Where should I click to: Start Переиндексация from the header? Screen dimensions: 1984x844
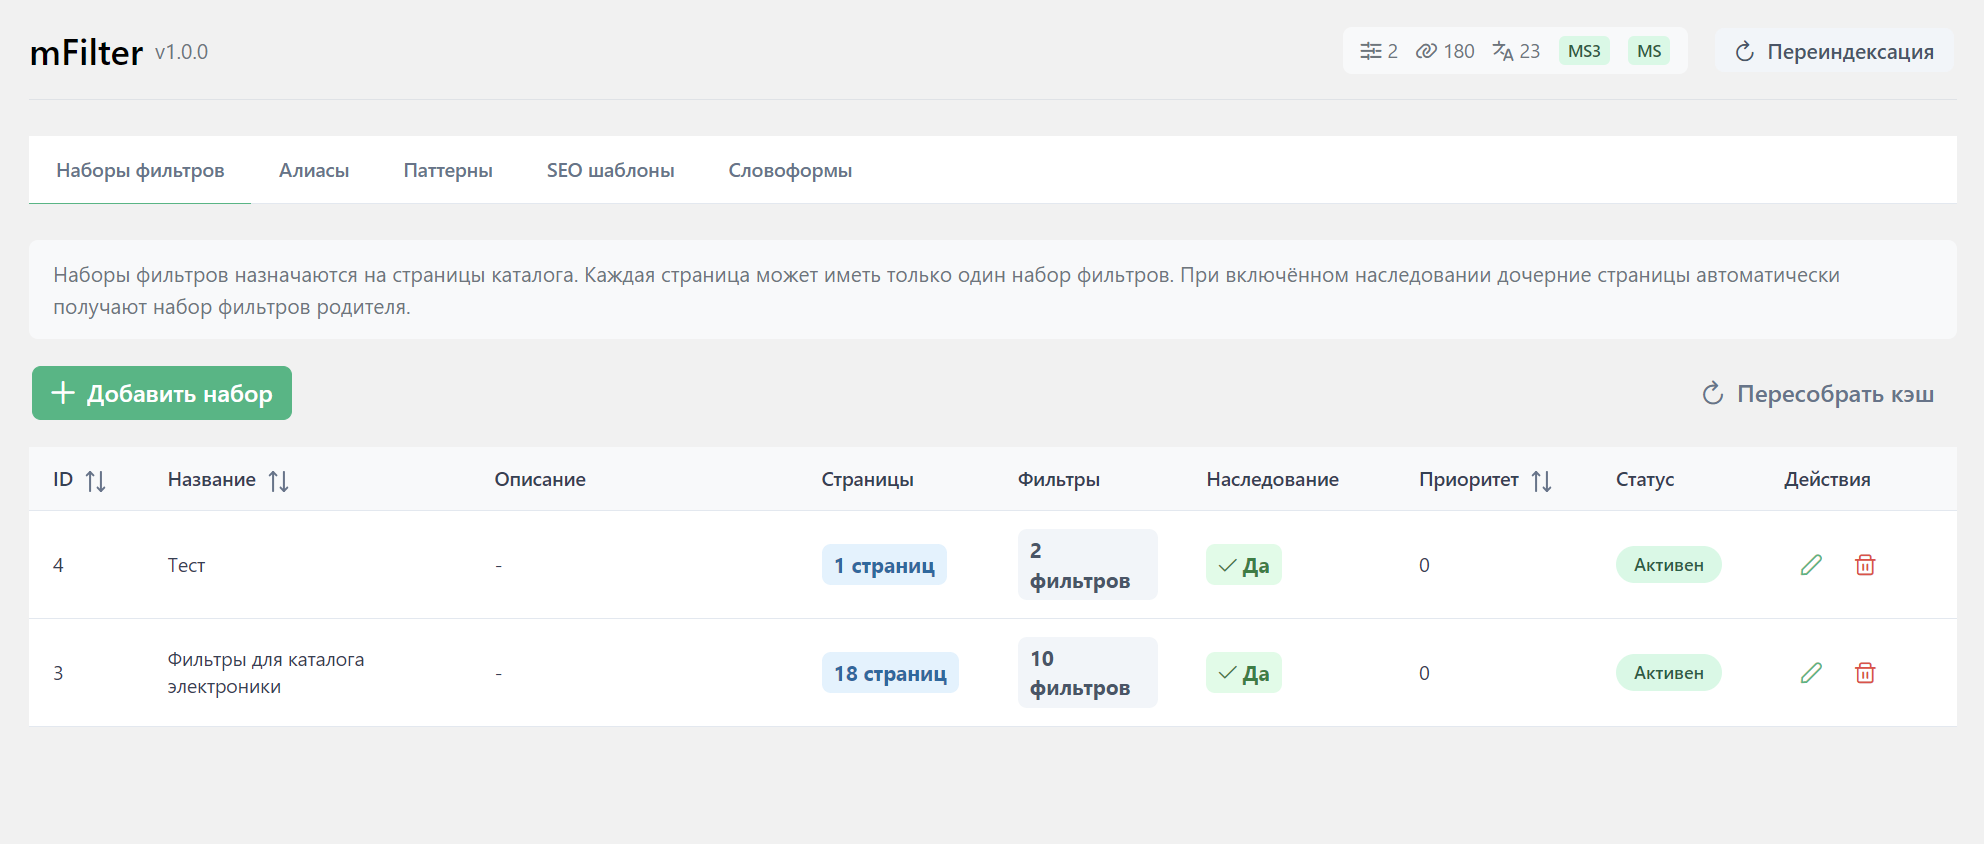tap(1834, 51)
